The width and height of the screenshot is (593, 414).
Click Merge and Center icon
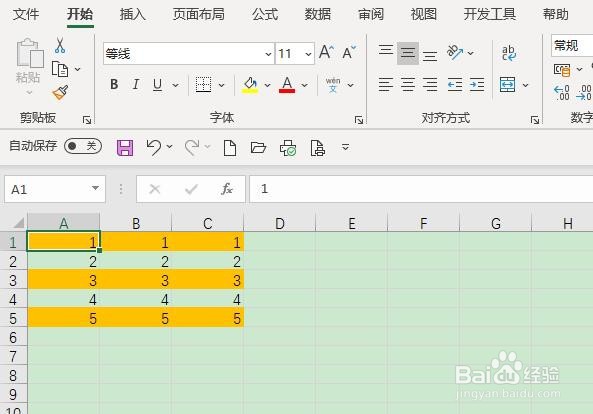click(x=507, y=84)
